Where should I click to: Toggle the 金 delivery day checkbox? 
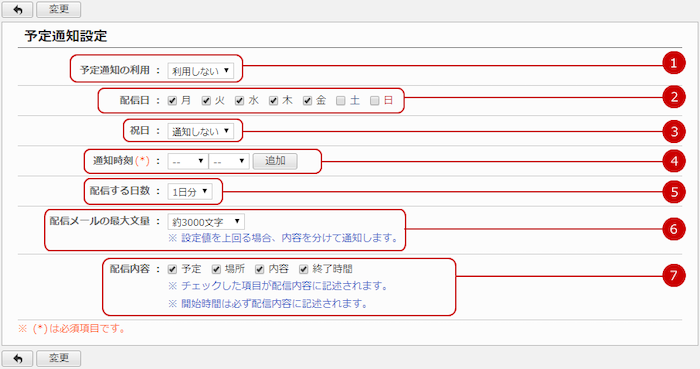tap(307, 101)
